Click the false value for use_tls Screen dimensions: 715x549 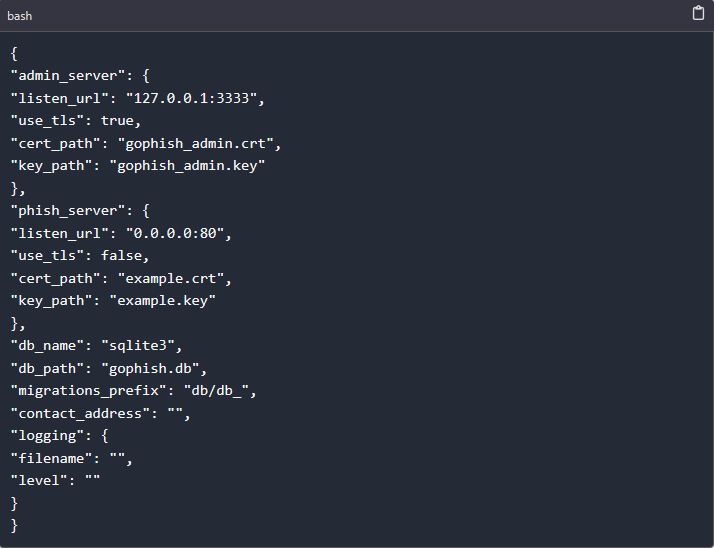(121, 255)
